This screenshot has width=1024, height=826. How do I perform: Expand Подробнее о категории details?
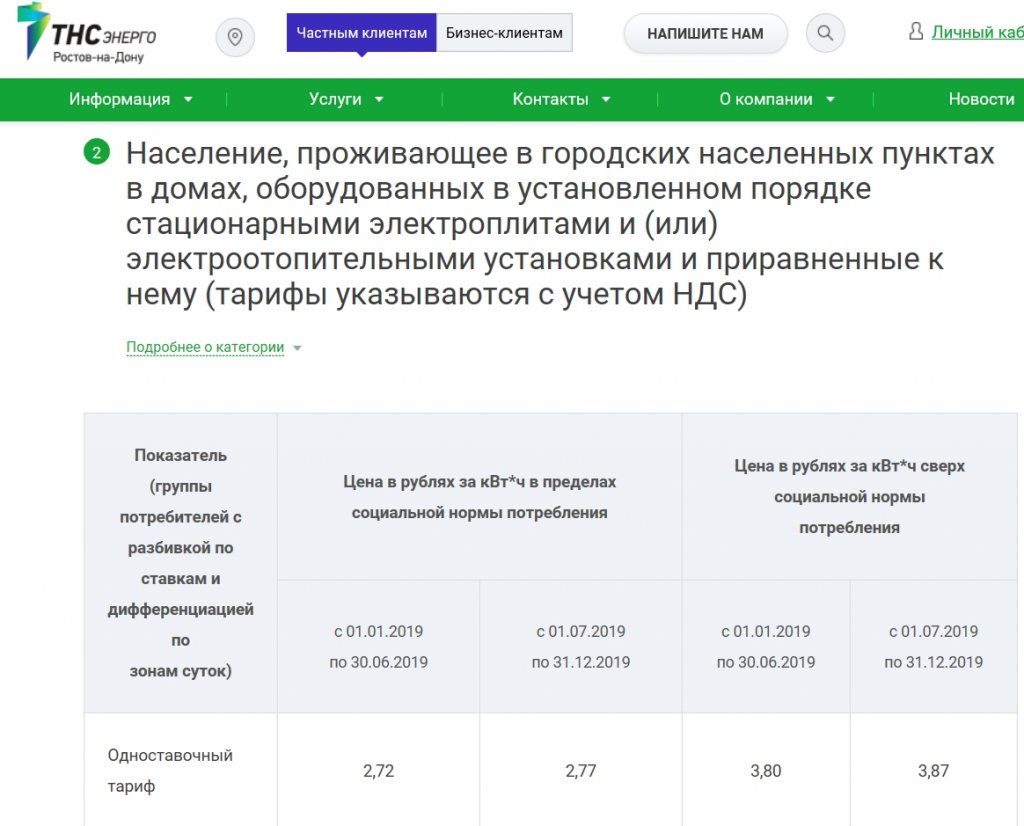pyautogui.click(x=205, y=348)
